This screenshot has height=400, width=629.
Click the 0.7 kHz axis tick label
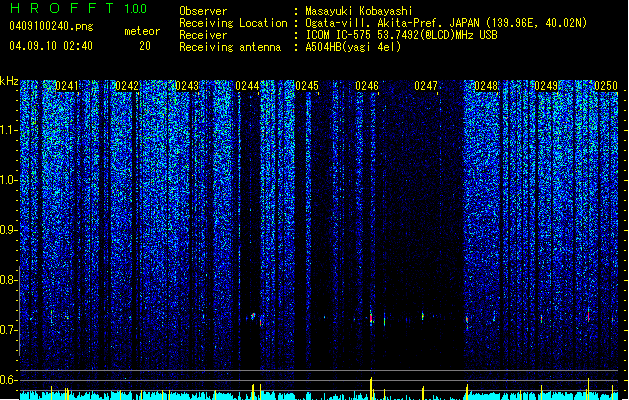pyautogui.click(x=9, y=330)
